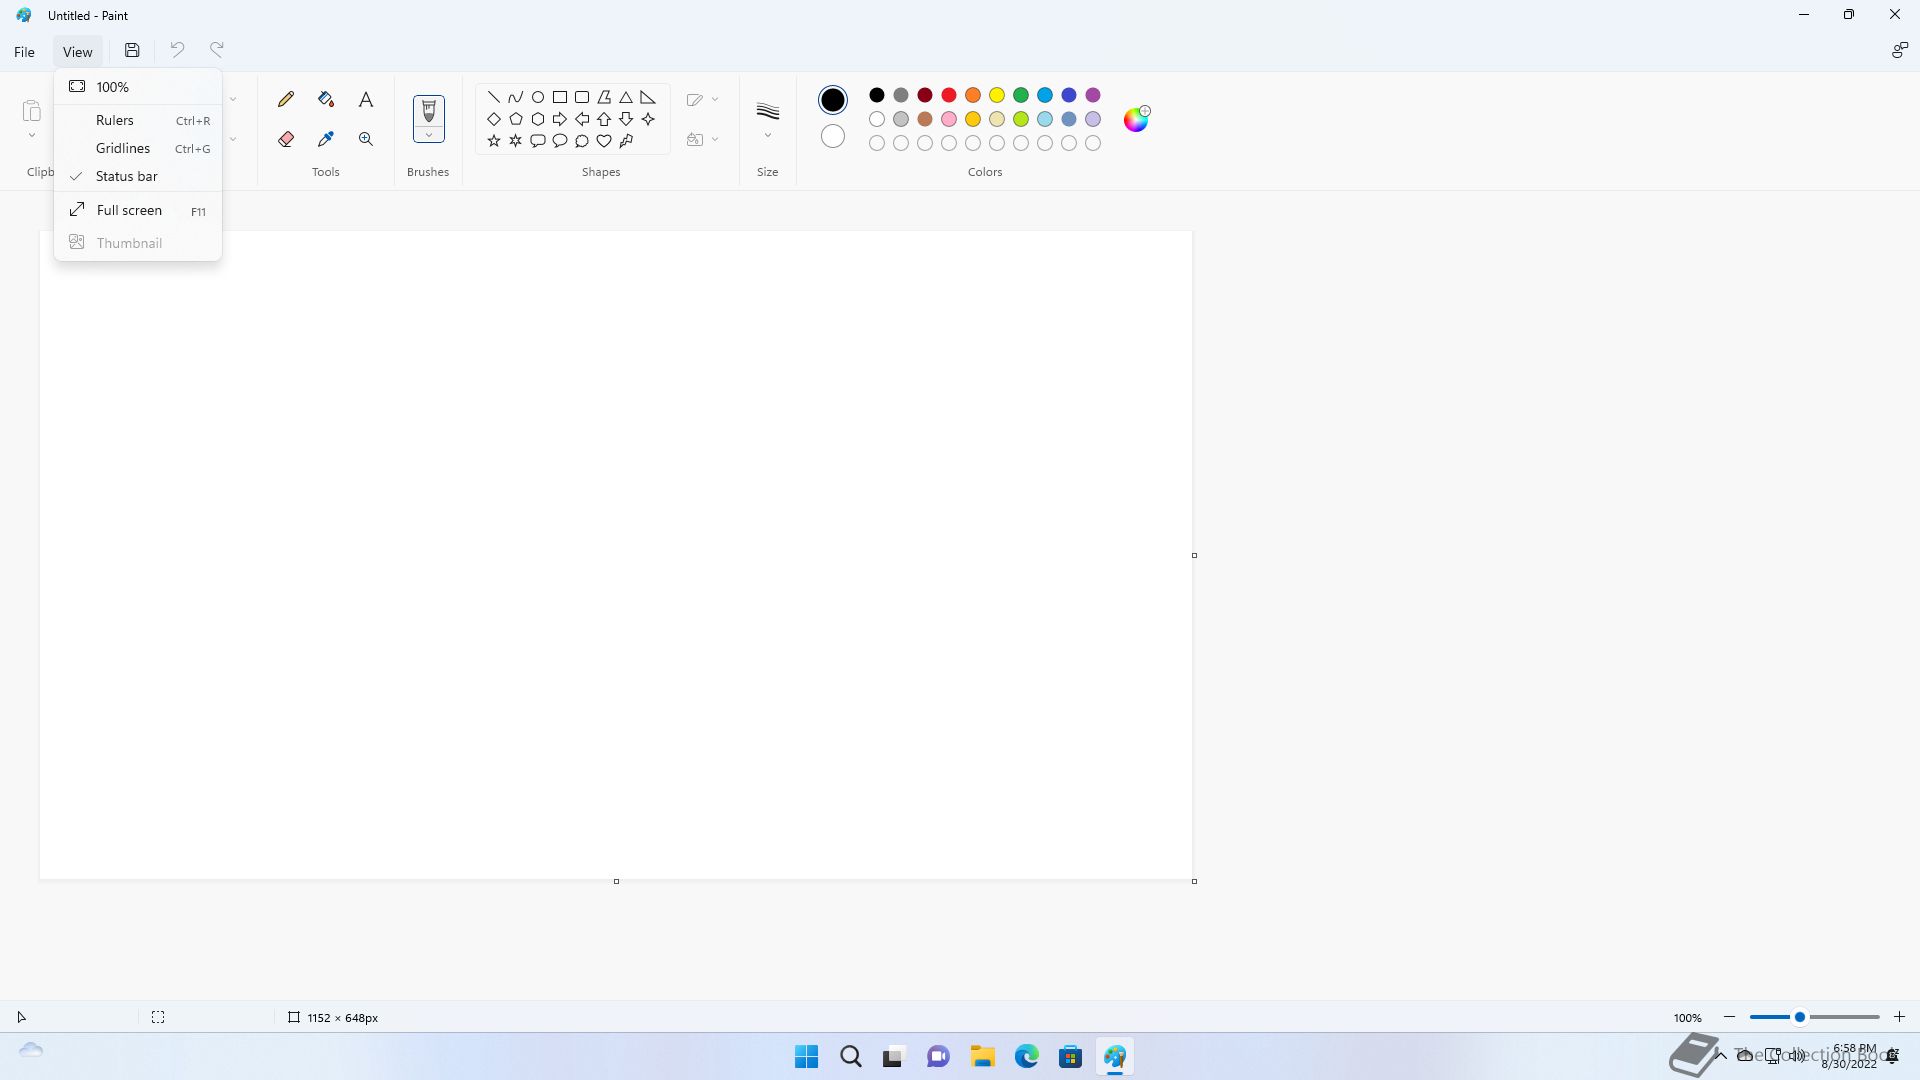Select the Magnifier tool
This screenshot has width=1920, height=1080.
pyautogui.click(x=366, y=139)
